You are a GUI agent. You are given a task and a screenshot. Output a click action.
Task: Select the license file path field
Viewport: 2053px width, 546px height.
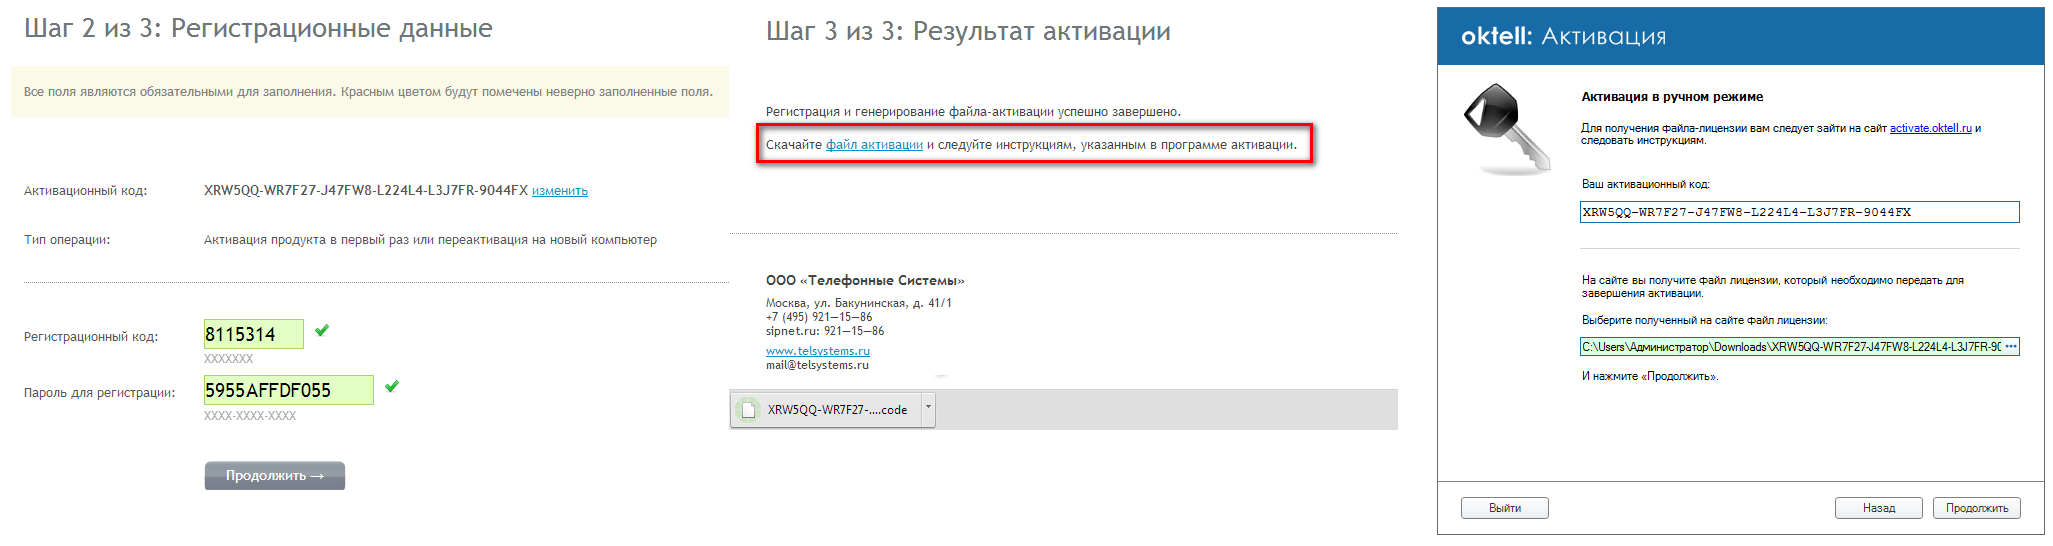(x=1790, y=347)
